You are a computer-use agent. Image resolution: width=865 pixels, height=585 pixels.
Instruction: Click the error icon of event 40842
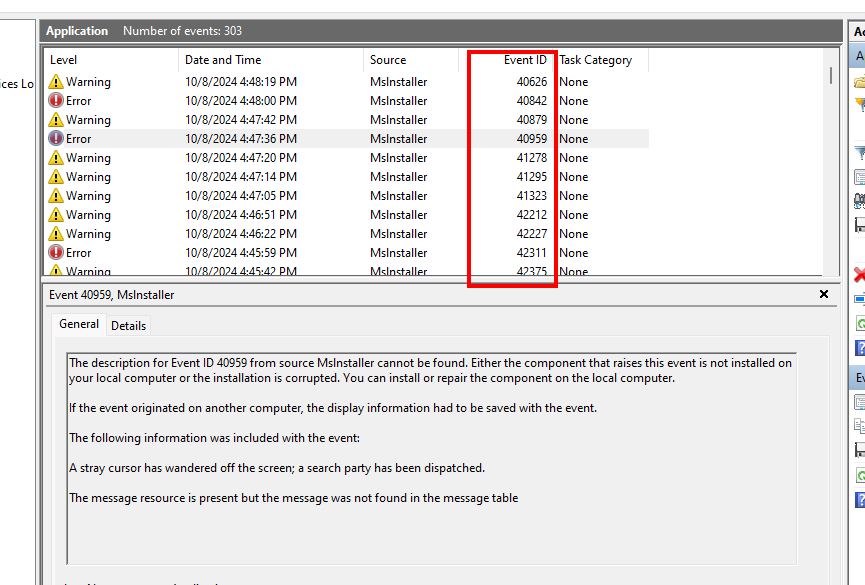[56, 100]
